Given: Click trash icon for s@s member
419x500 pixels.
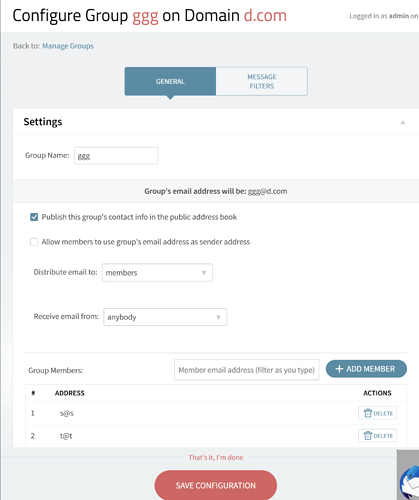Looking at the screenshot, I should [368, 413].
